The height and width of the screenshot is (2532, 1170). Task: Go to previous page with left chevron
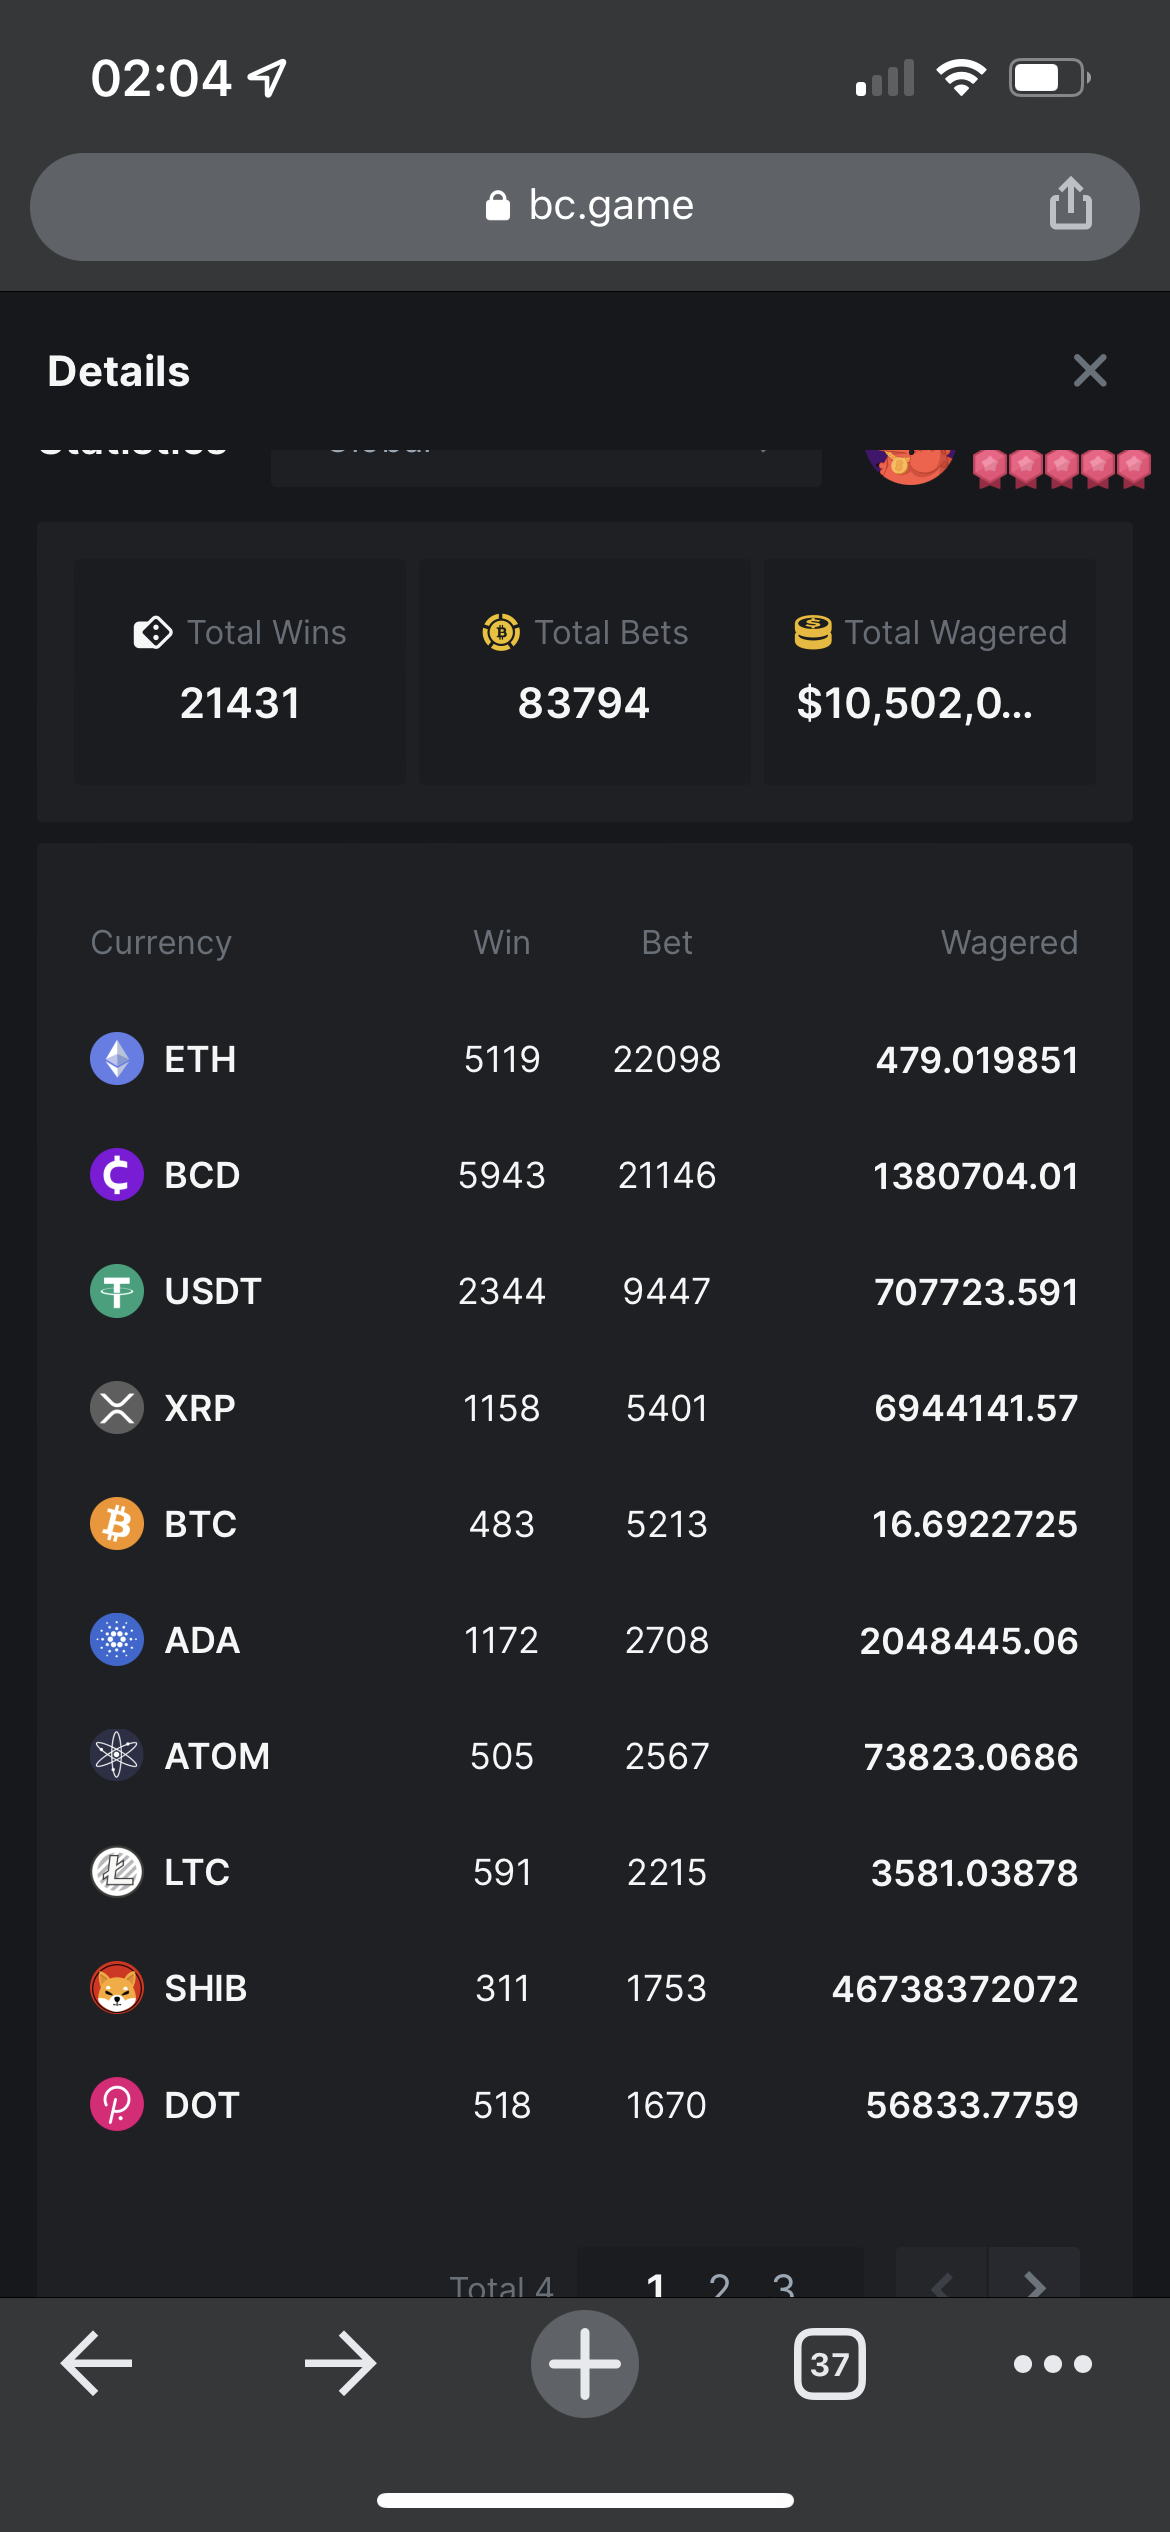(942, 2280)
